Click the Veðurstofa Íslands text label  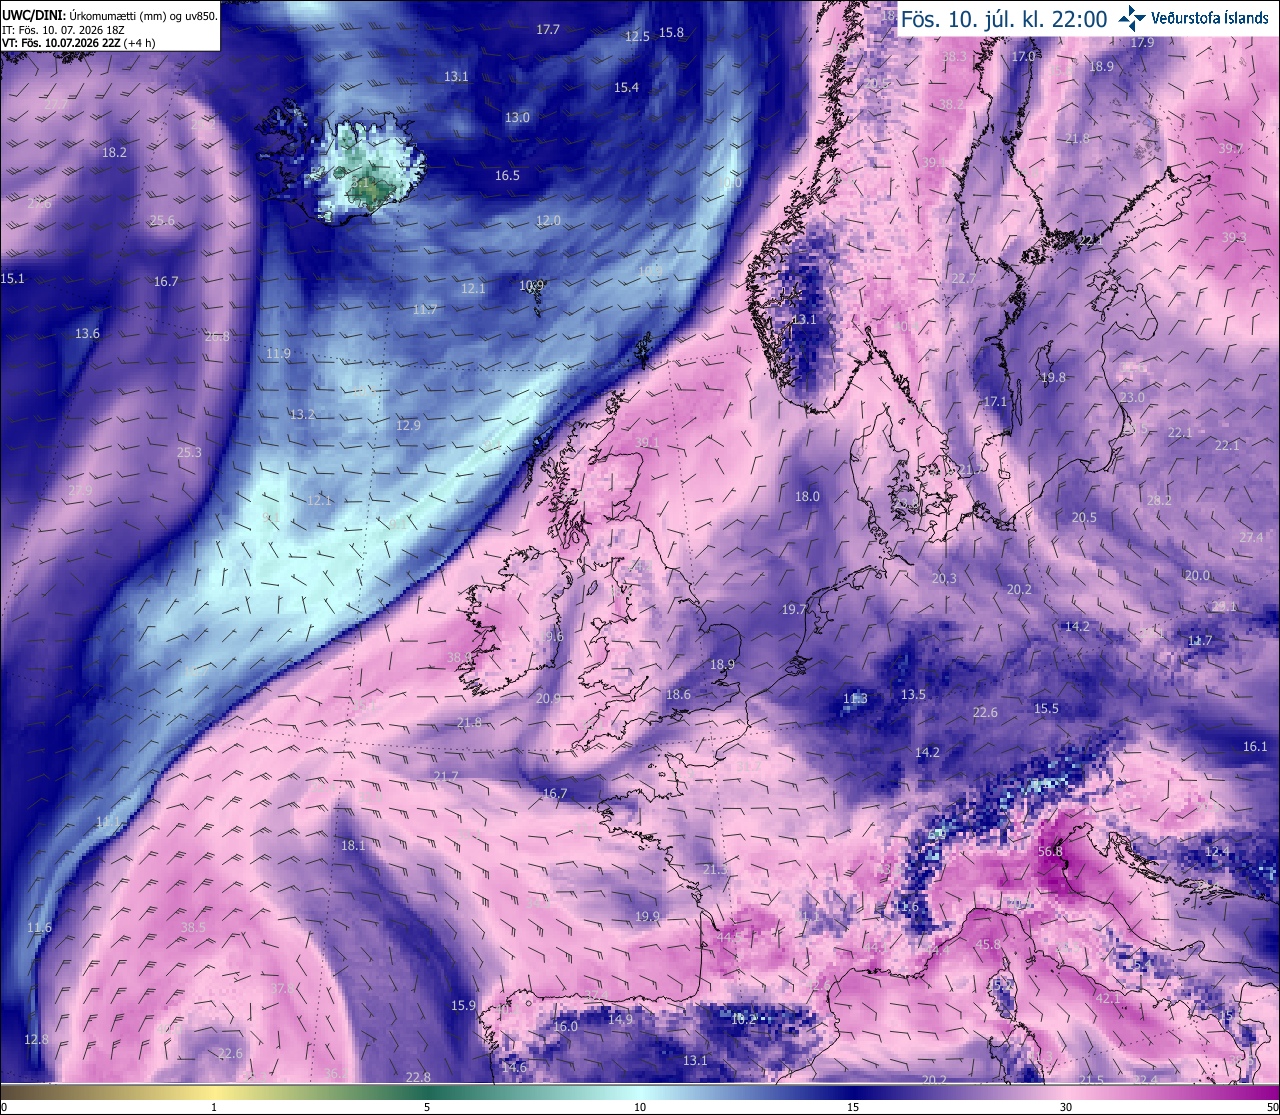tap(1210, 18)
